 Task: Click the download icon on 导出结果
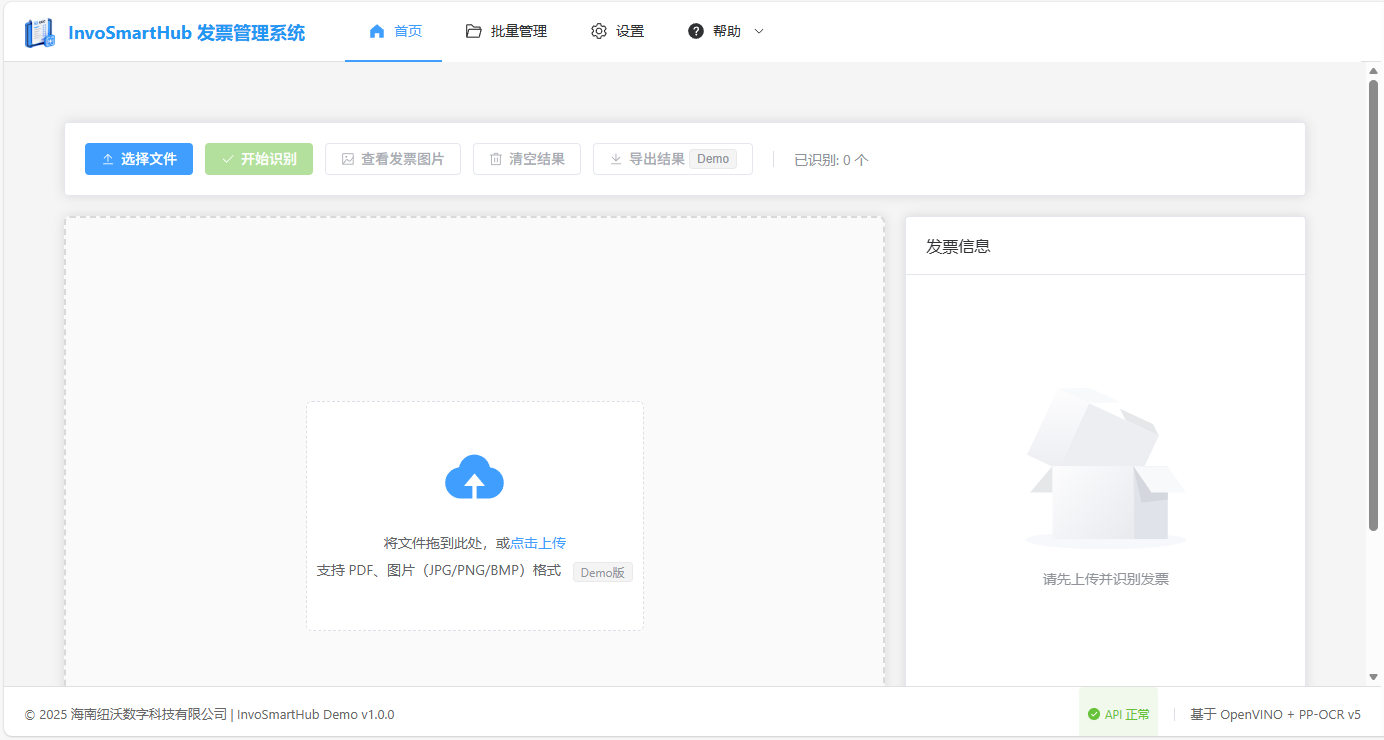click(616, 158)
